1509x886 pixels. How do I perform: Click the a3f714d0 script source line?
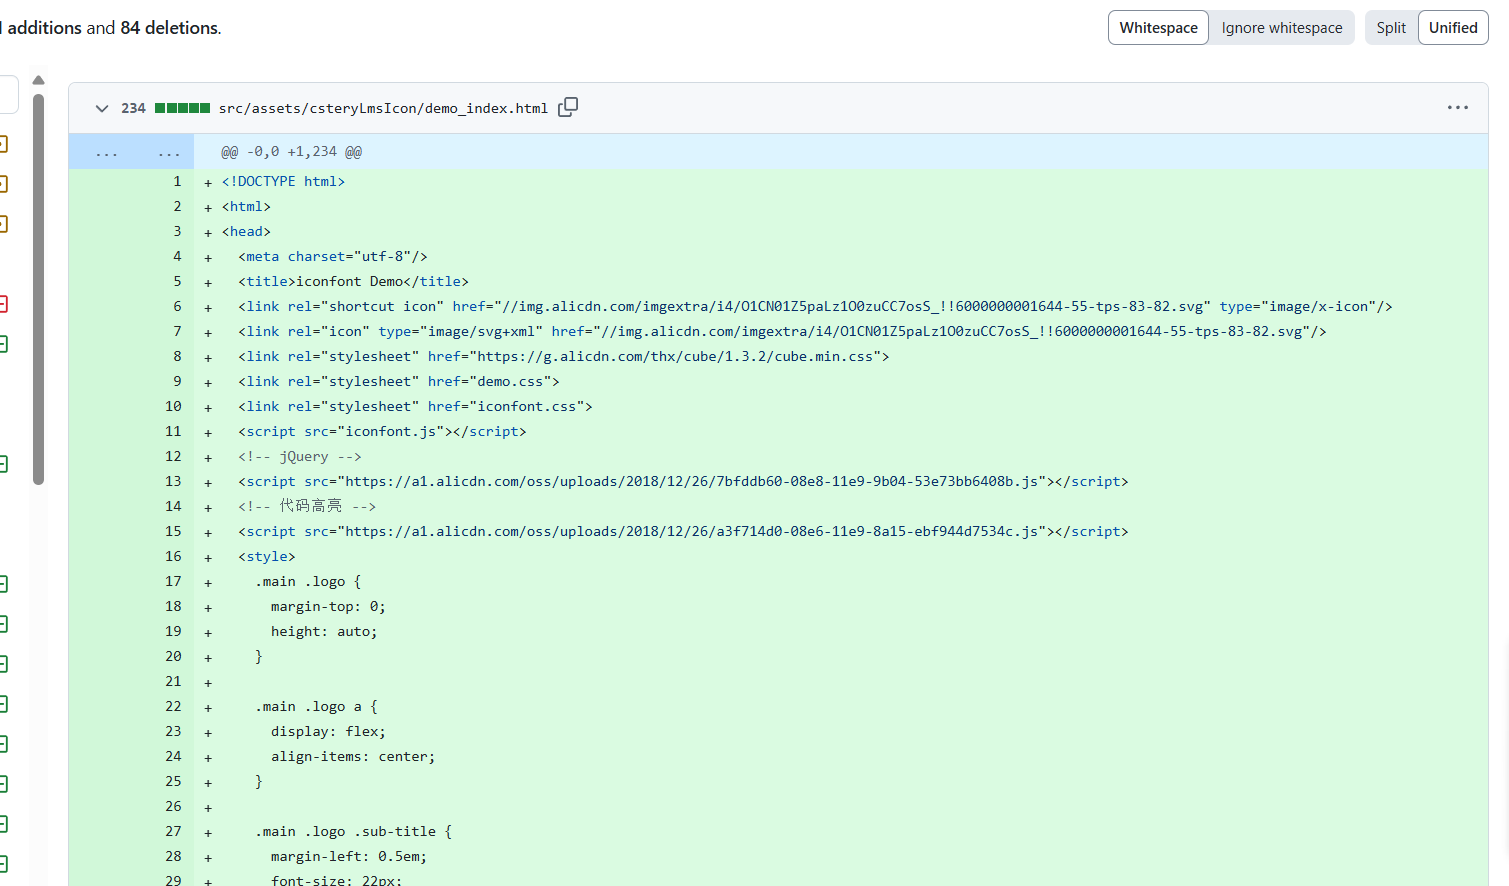(683, 531)
